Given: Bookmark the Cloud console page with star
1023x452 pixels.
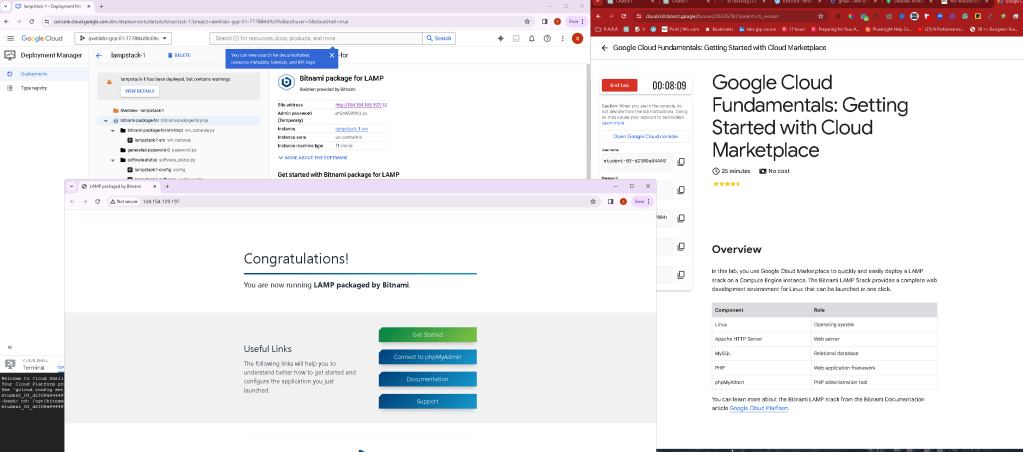Looking at the screenshot, I should click(527, 22).
